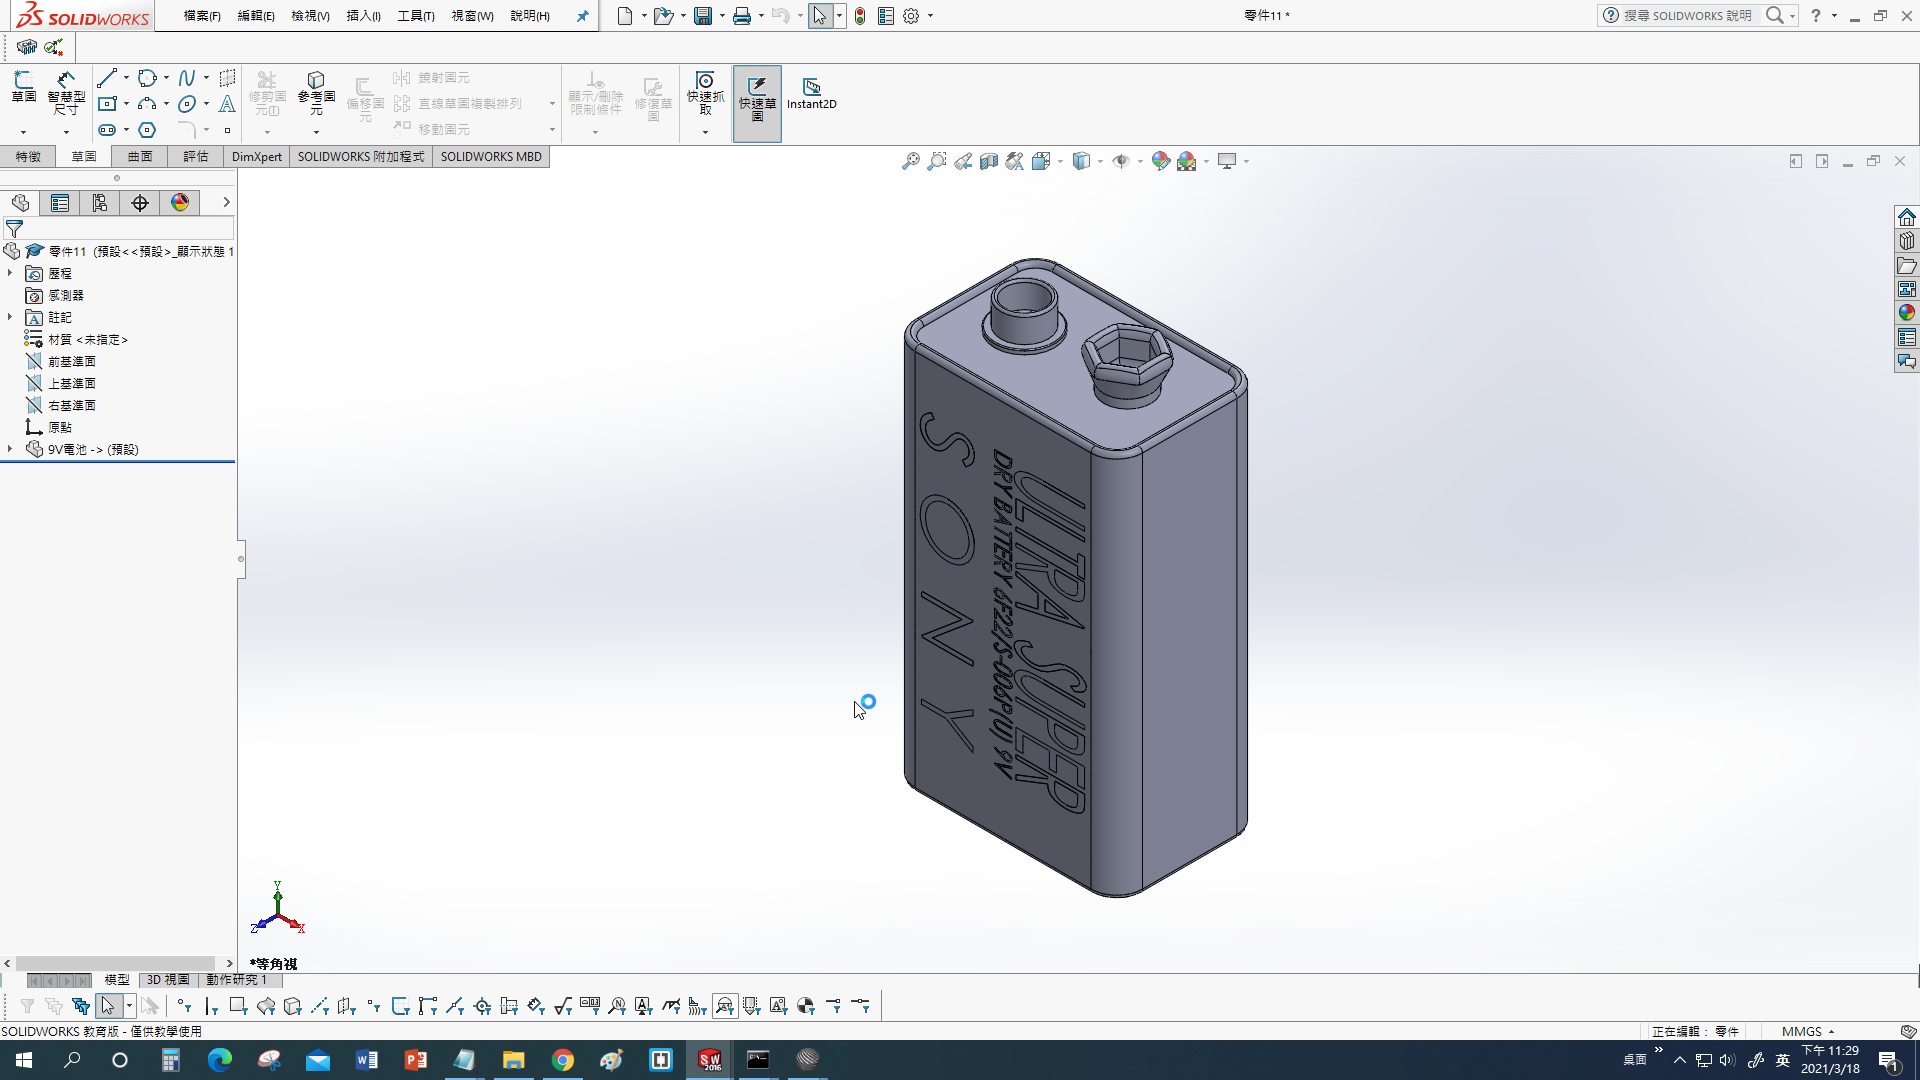
Task: Open Custom Properties in task pane
Action: 1907,337
